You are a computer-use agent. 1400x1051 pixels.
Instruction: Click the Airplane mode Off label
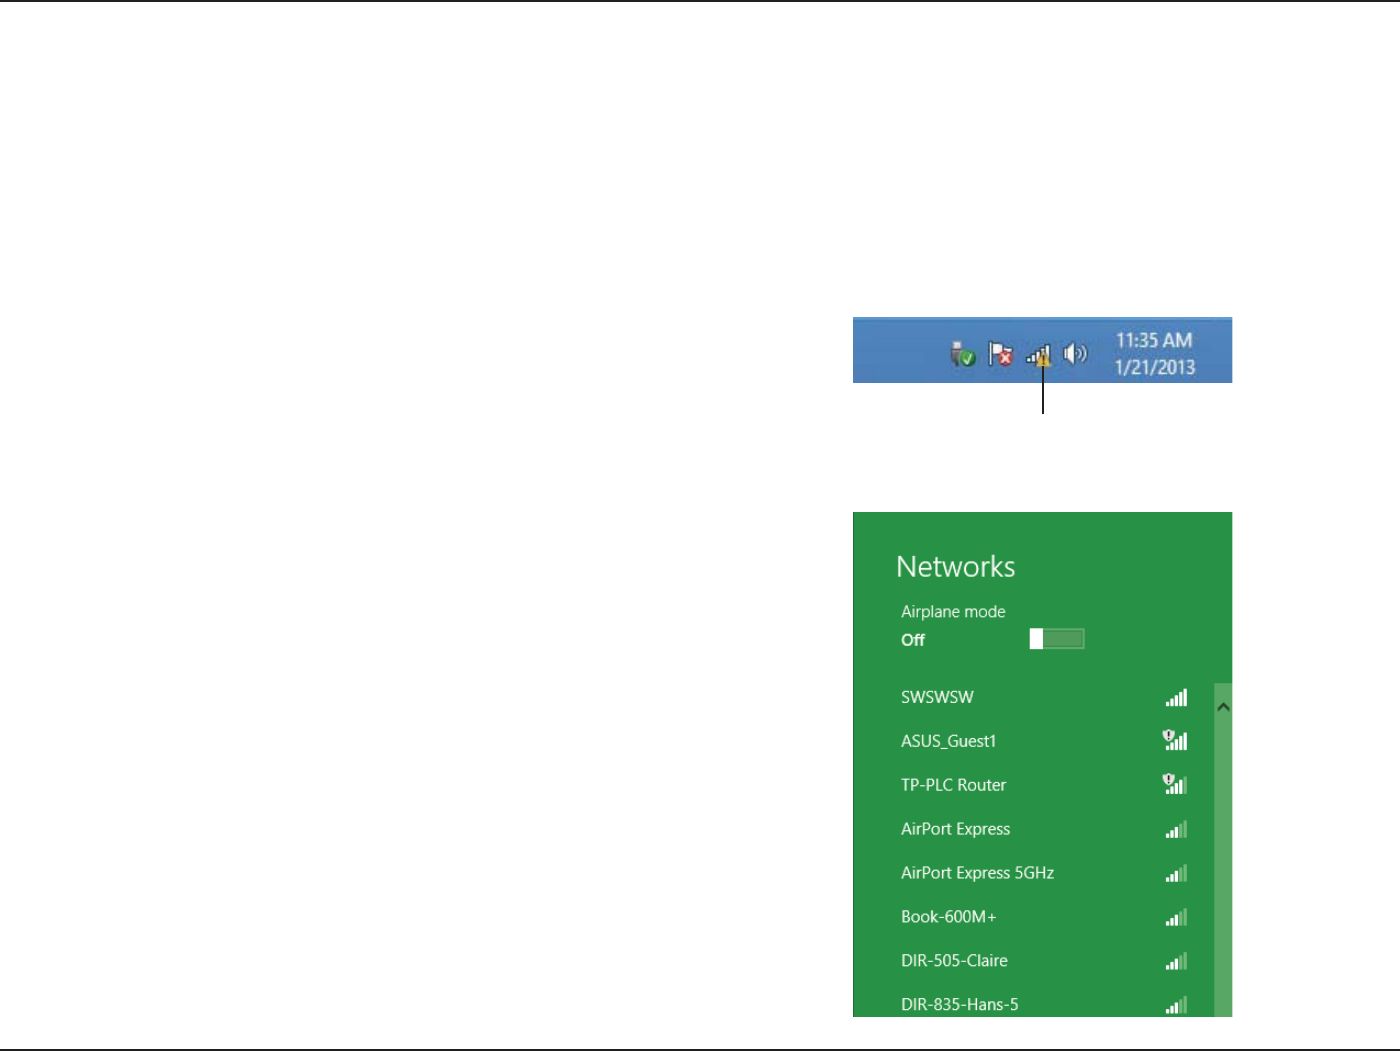[x=913, y=640]
